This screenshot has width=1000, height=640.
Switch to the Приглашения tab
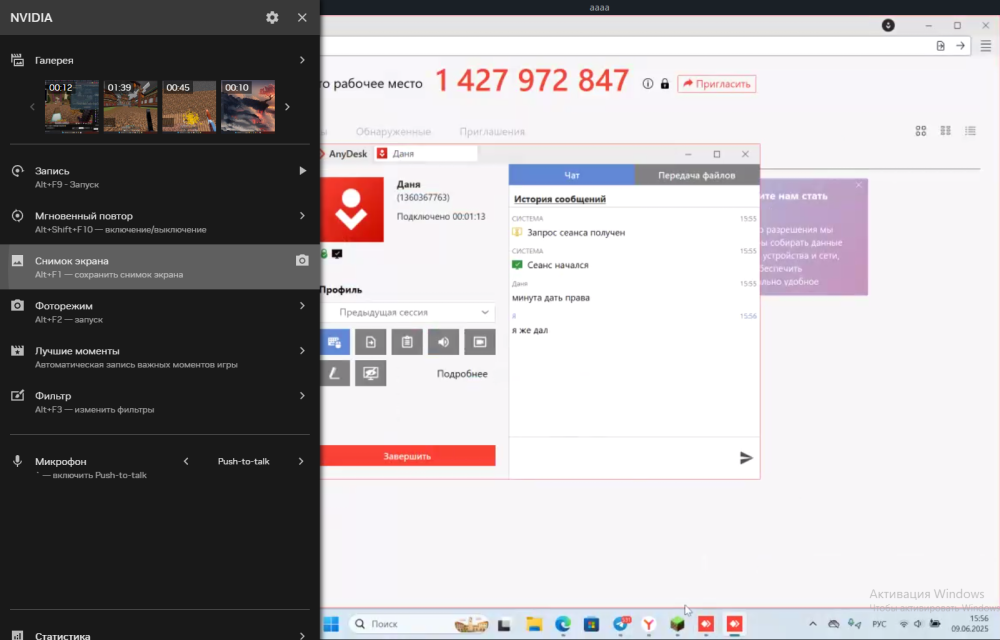click(492, 131)
